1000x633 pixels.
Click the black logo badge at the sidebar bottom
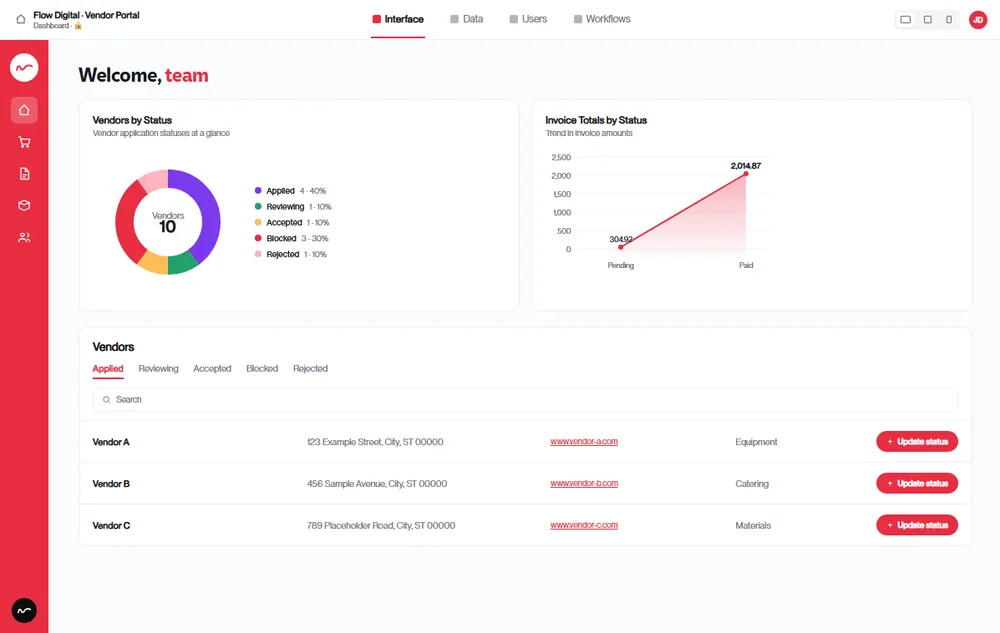tap(24, 611)
